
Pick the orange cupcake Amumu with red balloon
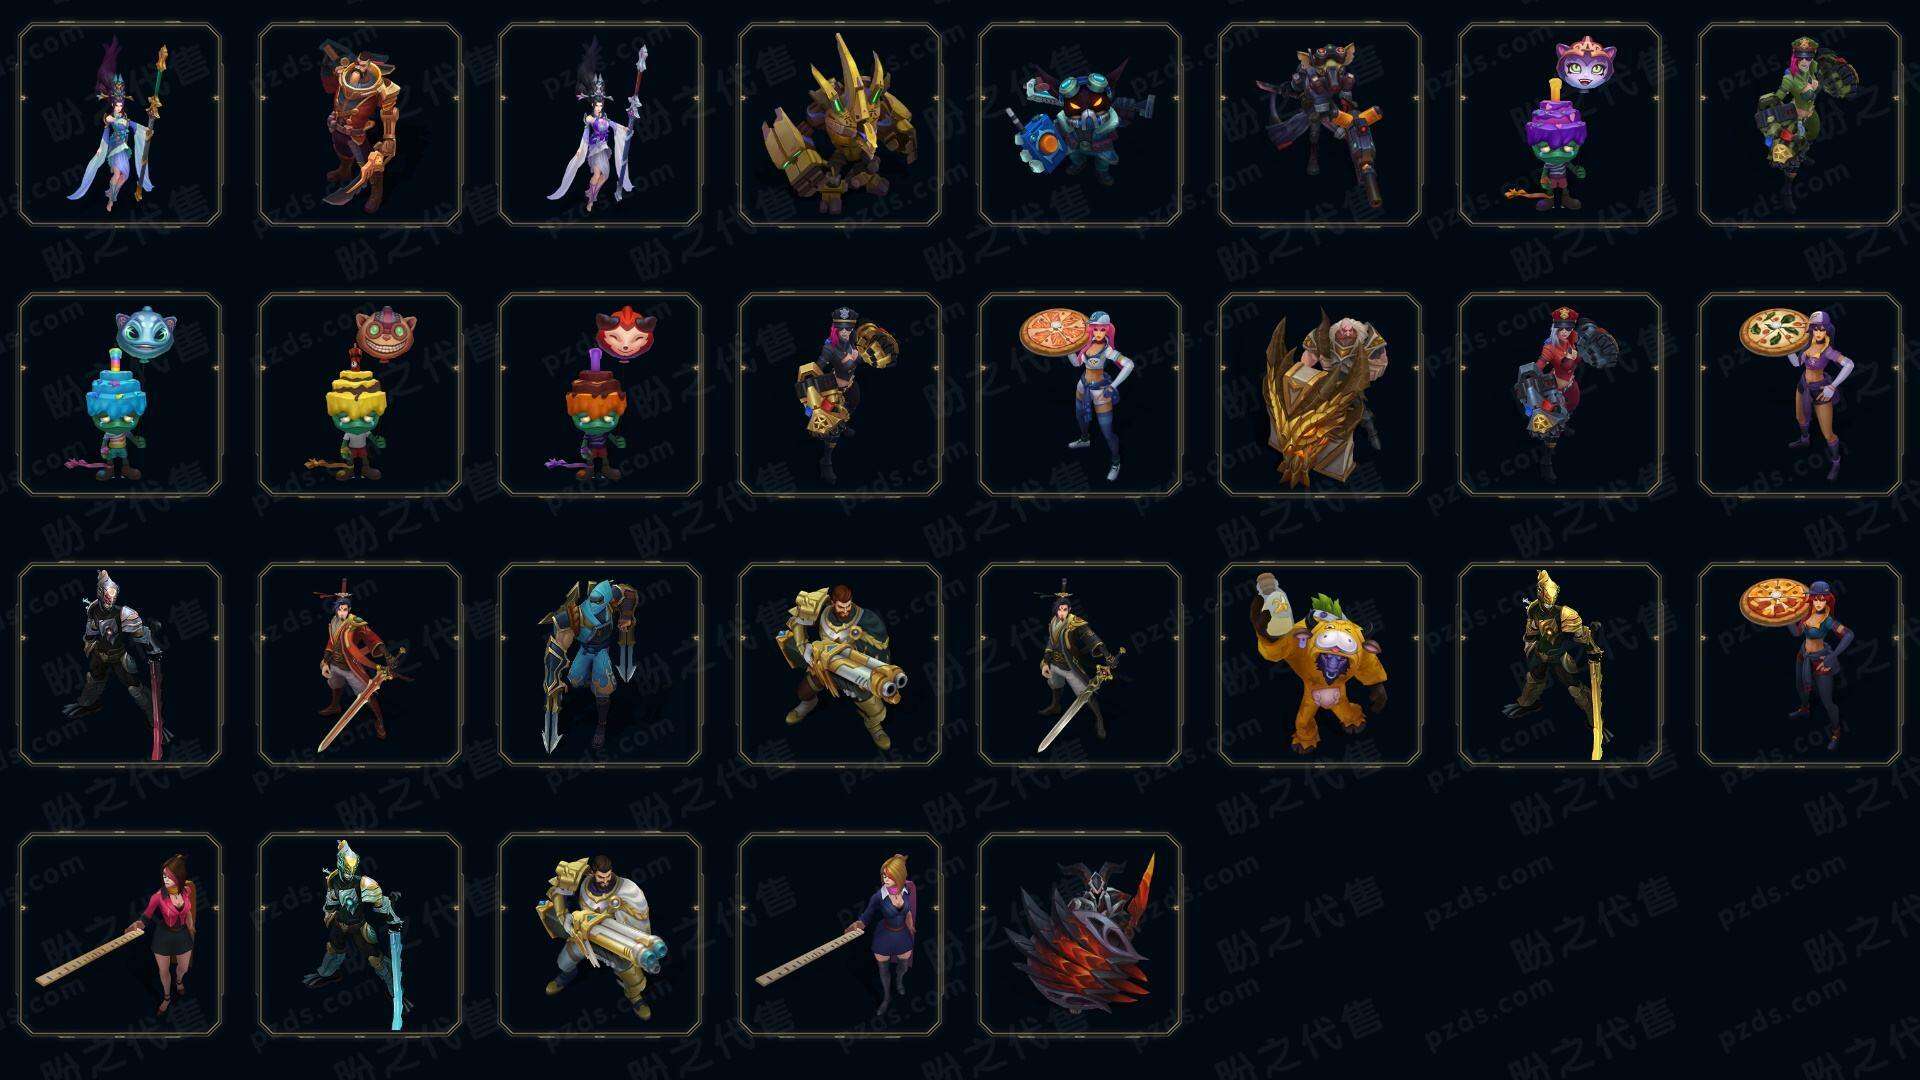pos(600,395)
